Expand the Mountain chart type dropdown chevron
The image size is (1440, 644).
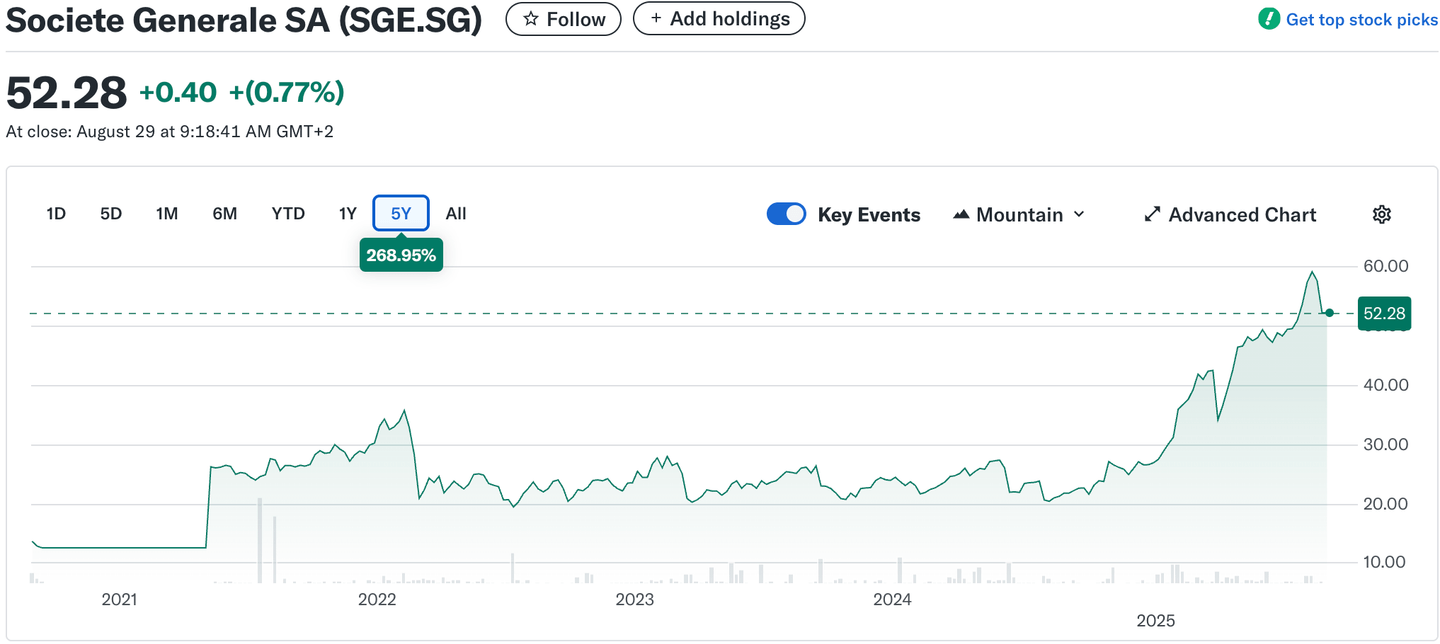click(x=1079, y=214)
